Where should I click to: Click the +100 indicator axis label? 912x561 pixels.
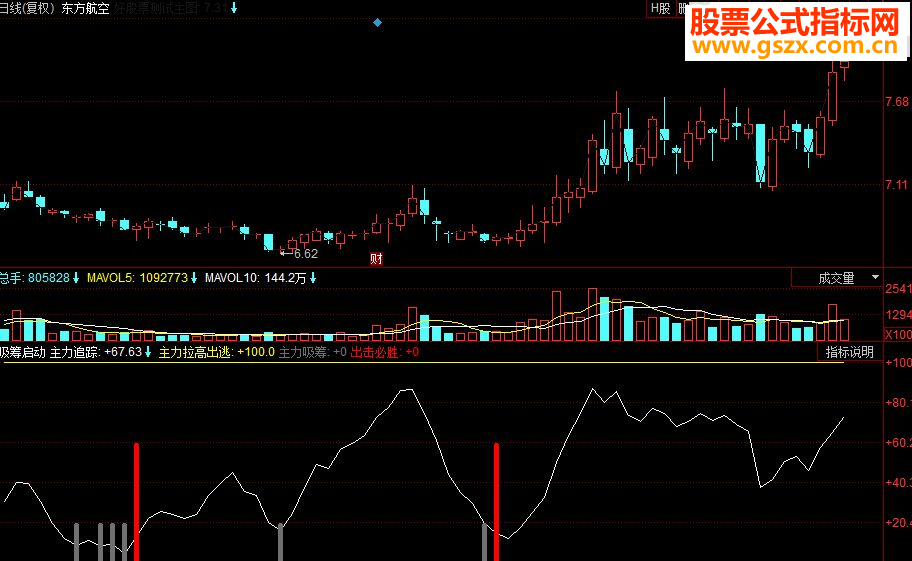pos(898,362)
